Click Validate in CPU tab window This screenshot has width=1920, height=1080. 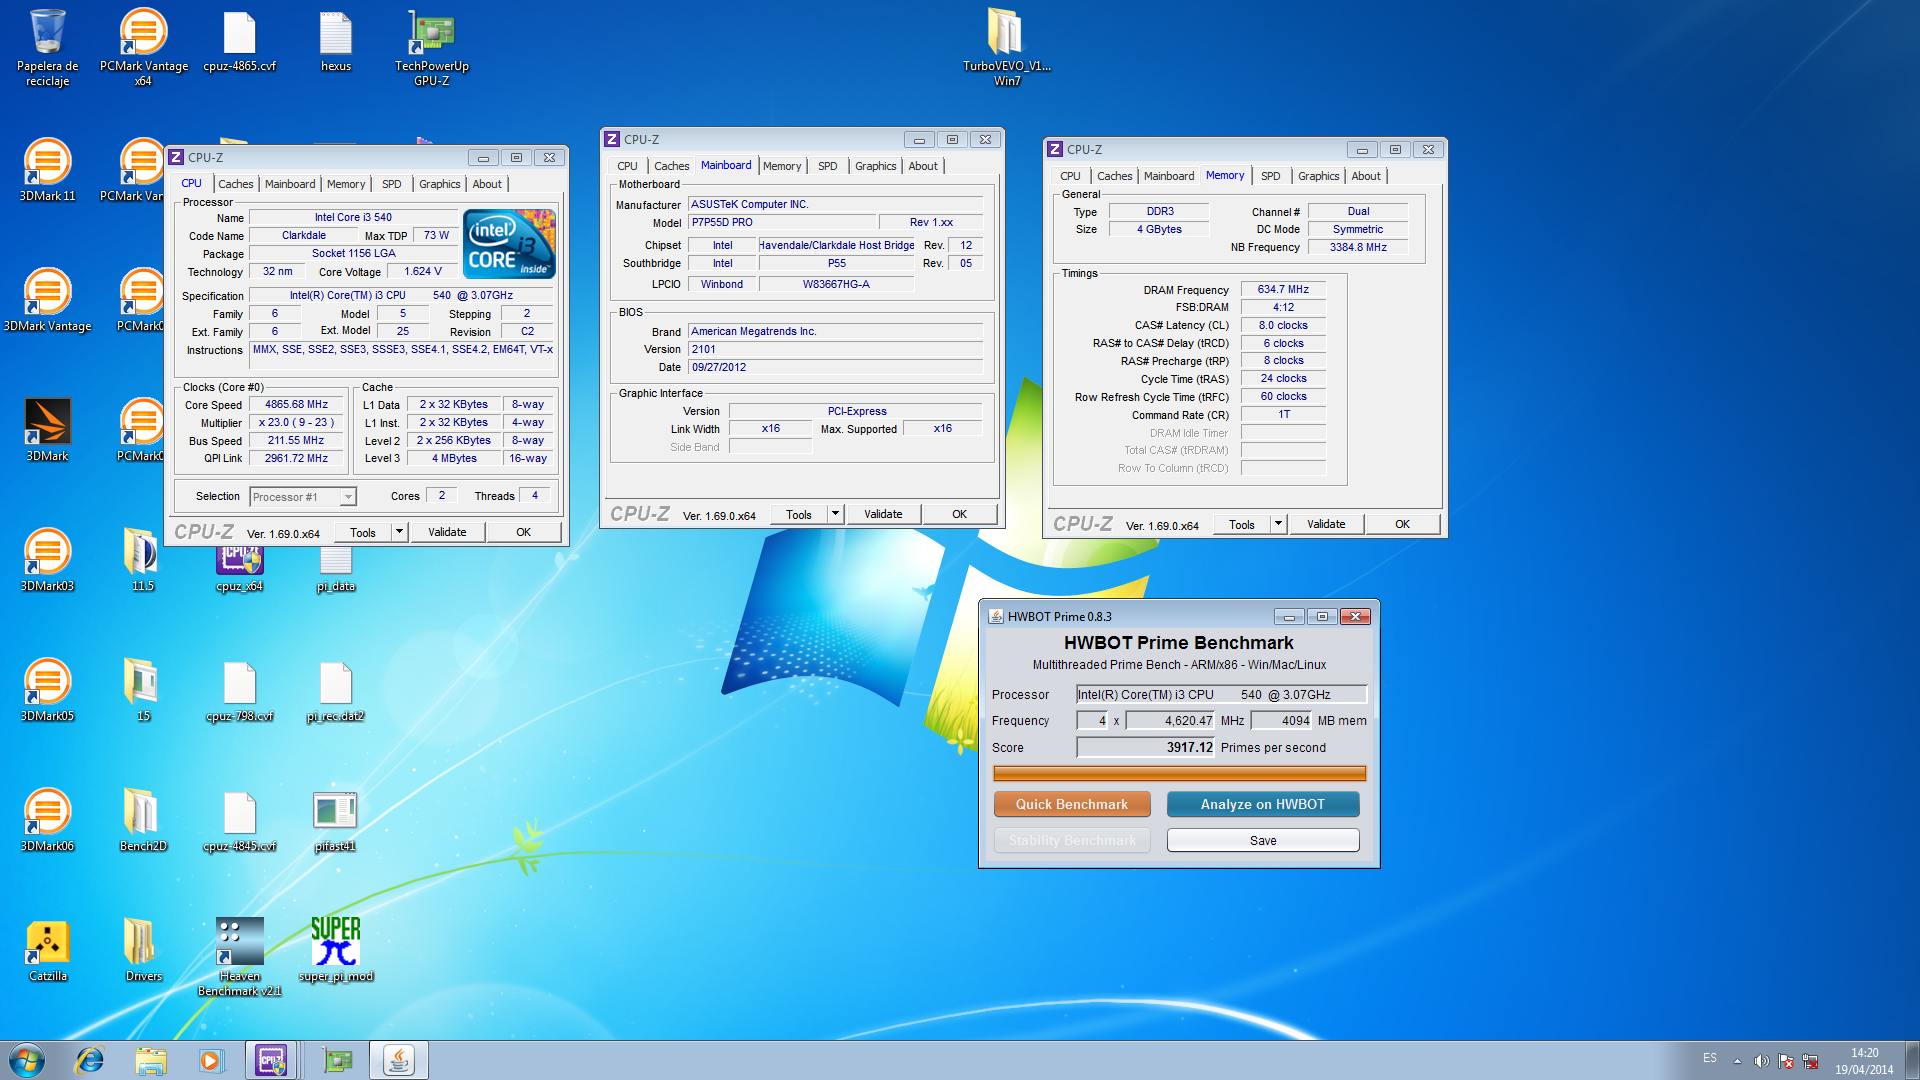447,532
